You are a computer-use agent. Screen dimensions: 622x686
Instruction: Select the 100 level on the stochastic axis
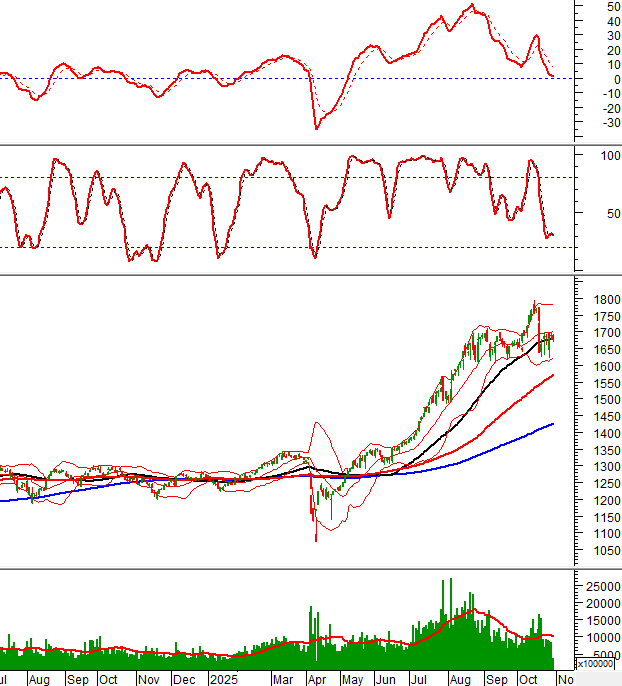tap(605, 157)
